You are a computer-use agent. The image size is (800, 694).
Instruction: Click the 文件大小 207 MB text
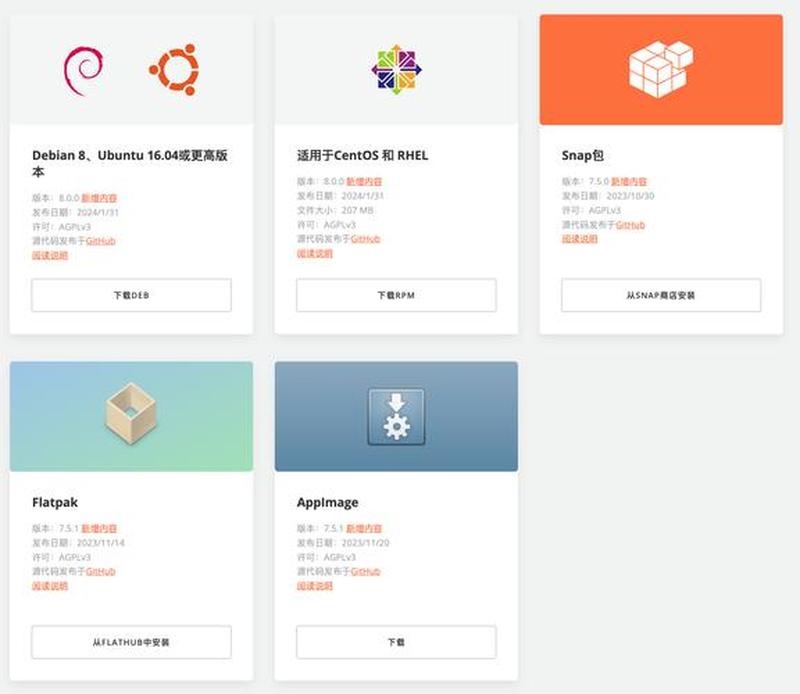point(335,210)
